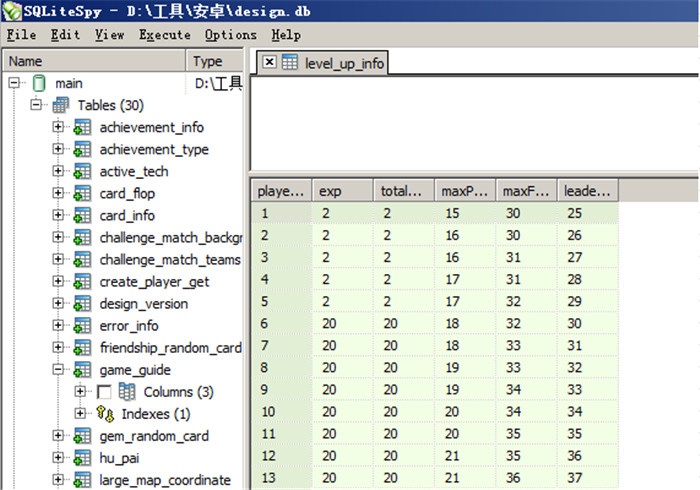Click the active_tech table icon

[x=82, y=171]
